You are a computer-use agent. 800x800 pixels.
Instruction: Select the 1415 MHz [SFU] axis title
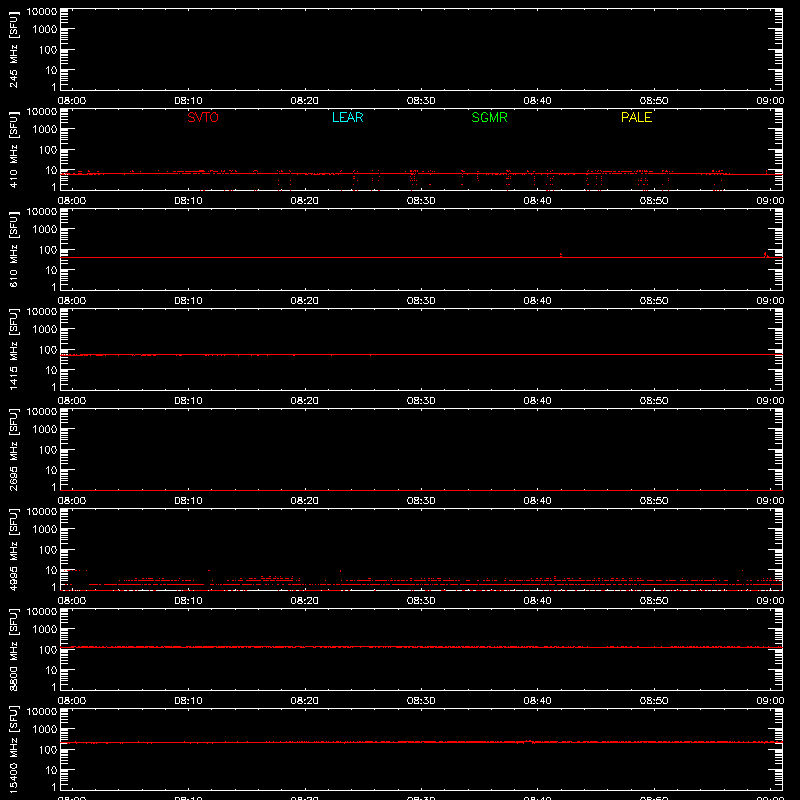13,349
